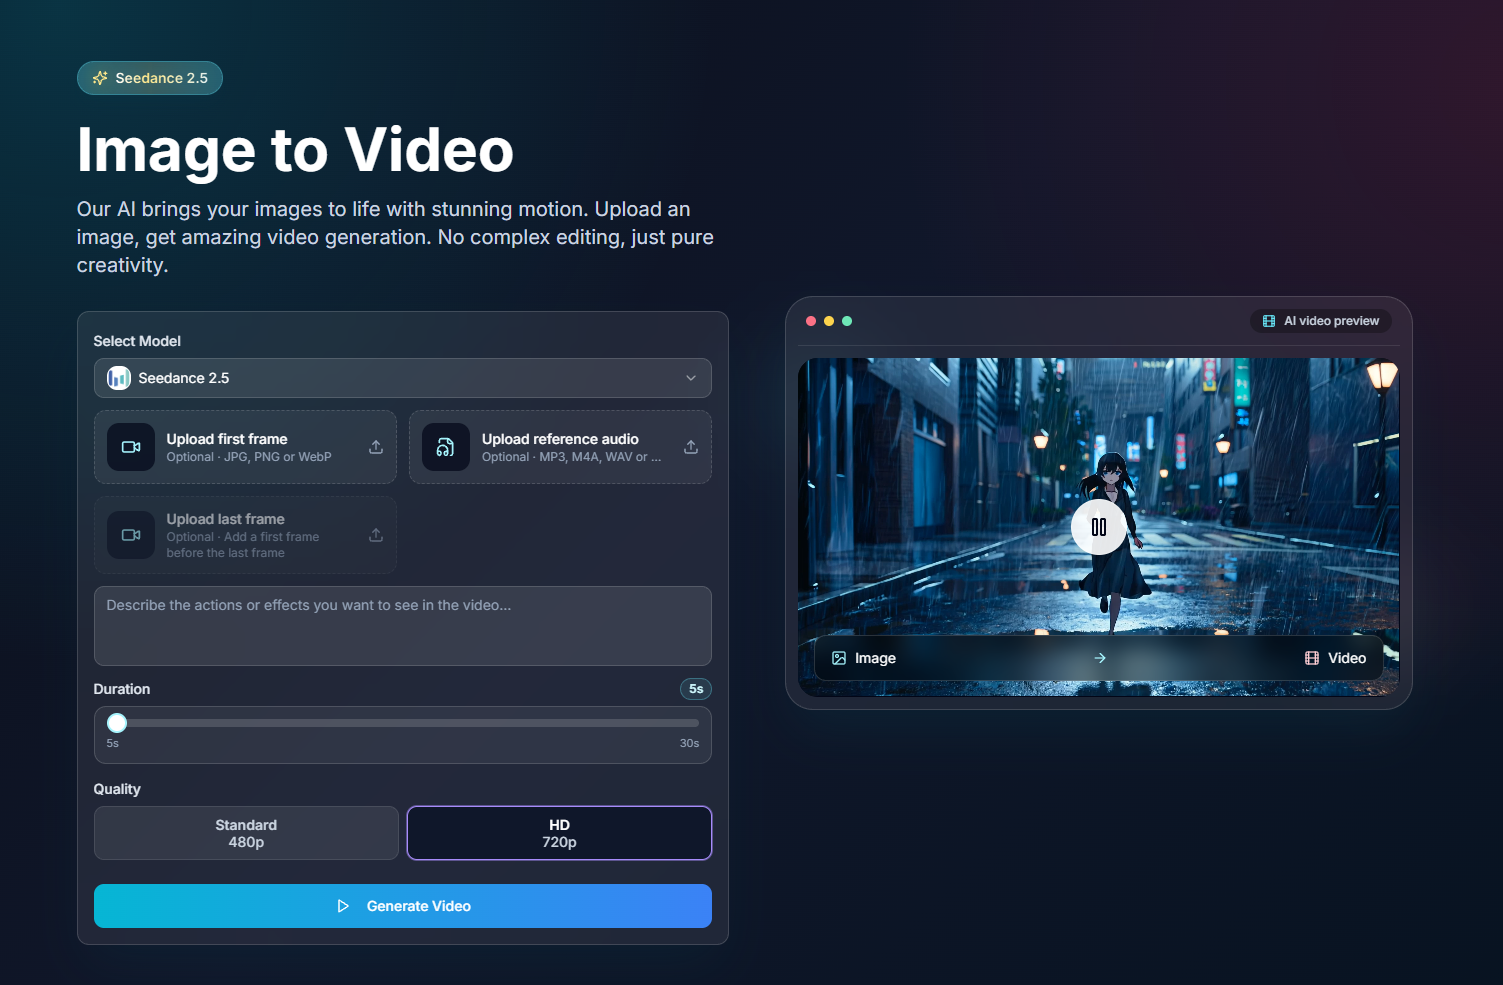Click the Seedance 2.5 header badge
This screenshot has height=985, width=1503.
[x=150, y=78]
